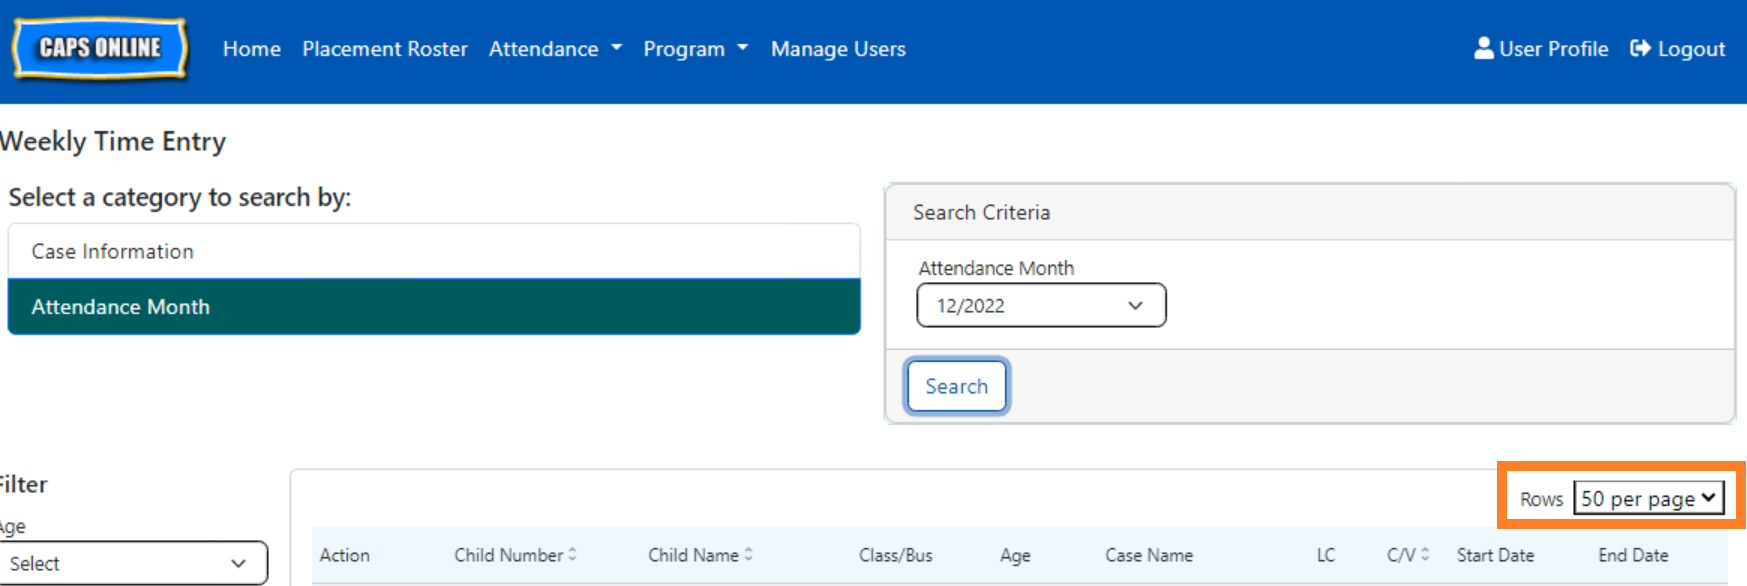This screenshot has width=1747, height=586.
Task: Sort by Child Number column arrows
Action: (572, 554)
